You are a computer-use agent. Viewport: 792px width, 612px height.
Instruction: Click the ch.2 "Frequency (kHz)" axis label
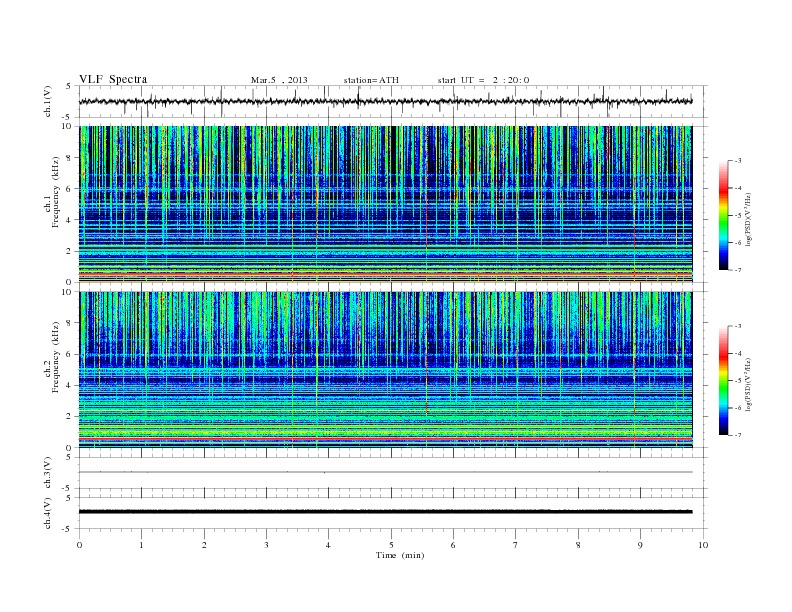(x=56, y=356)
